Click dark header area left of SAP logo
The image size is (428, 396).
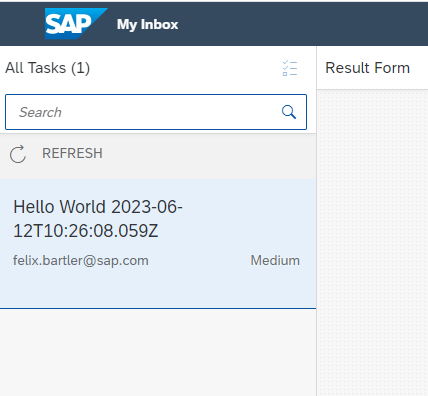(x=22, y=24)
